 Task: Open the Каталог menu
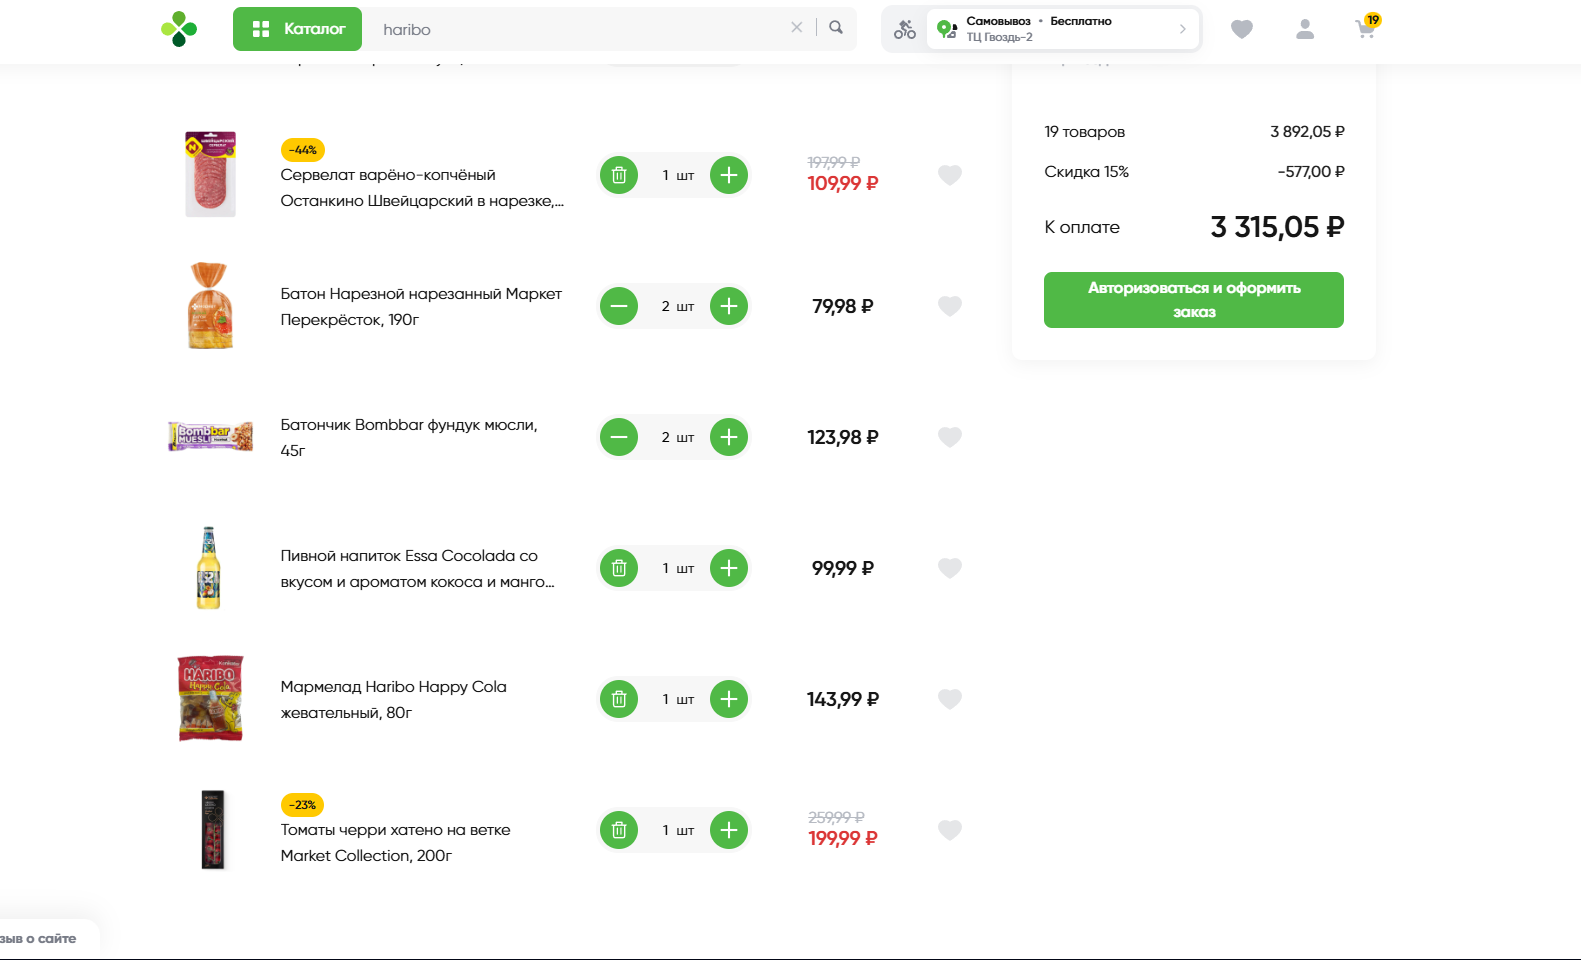(x=297, y=29)
